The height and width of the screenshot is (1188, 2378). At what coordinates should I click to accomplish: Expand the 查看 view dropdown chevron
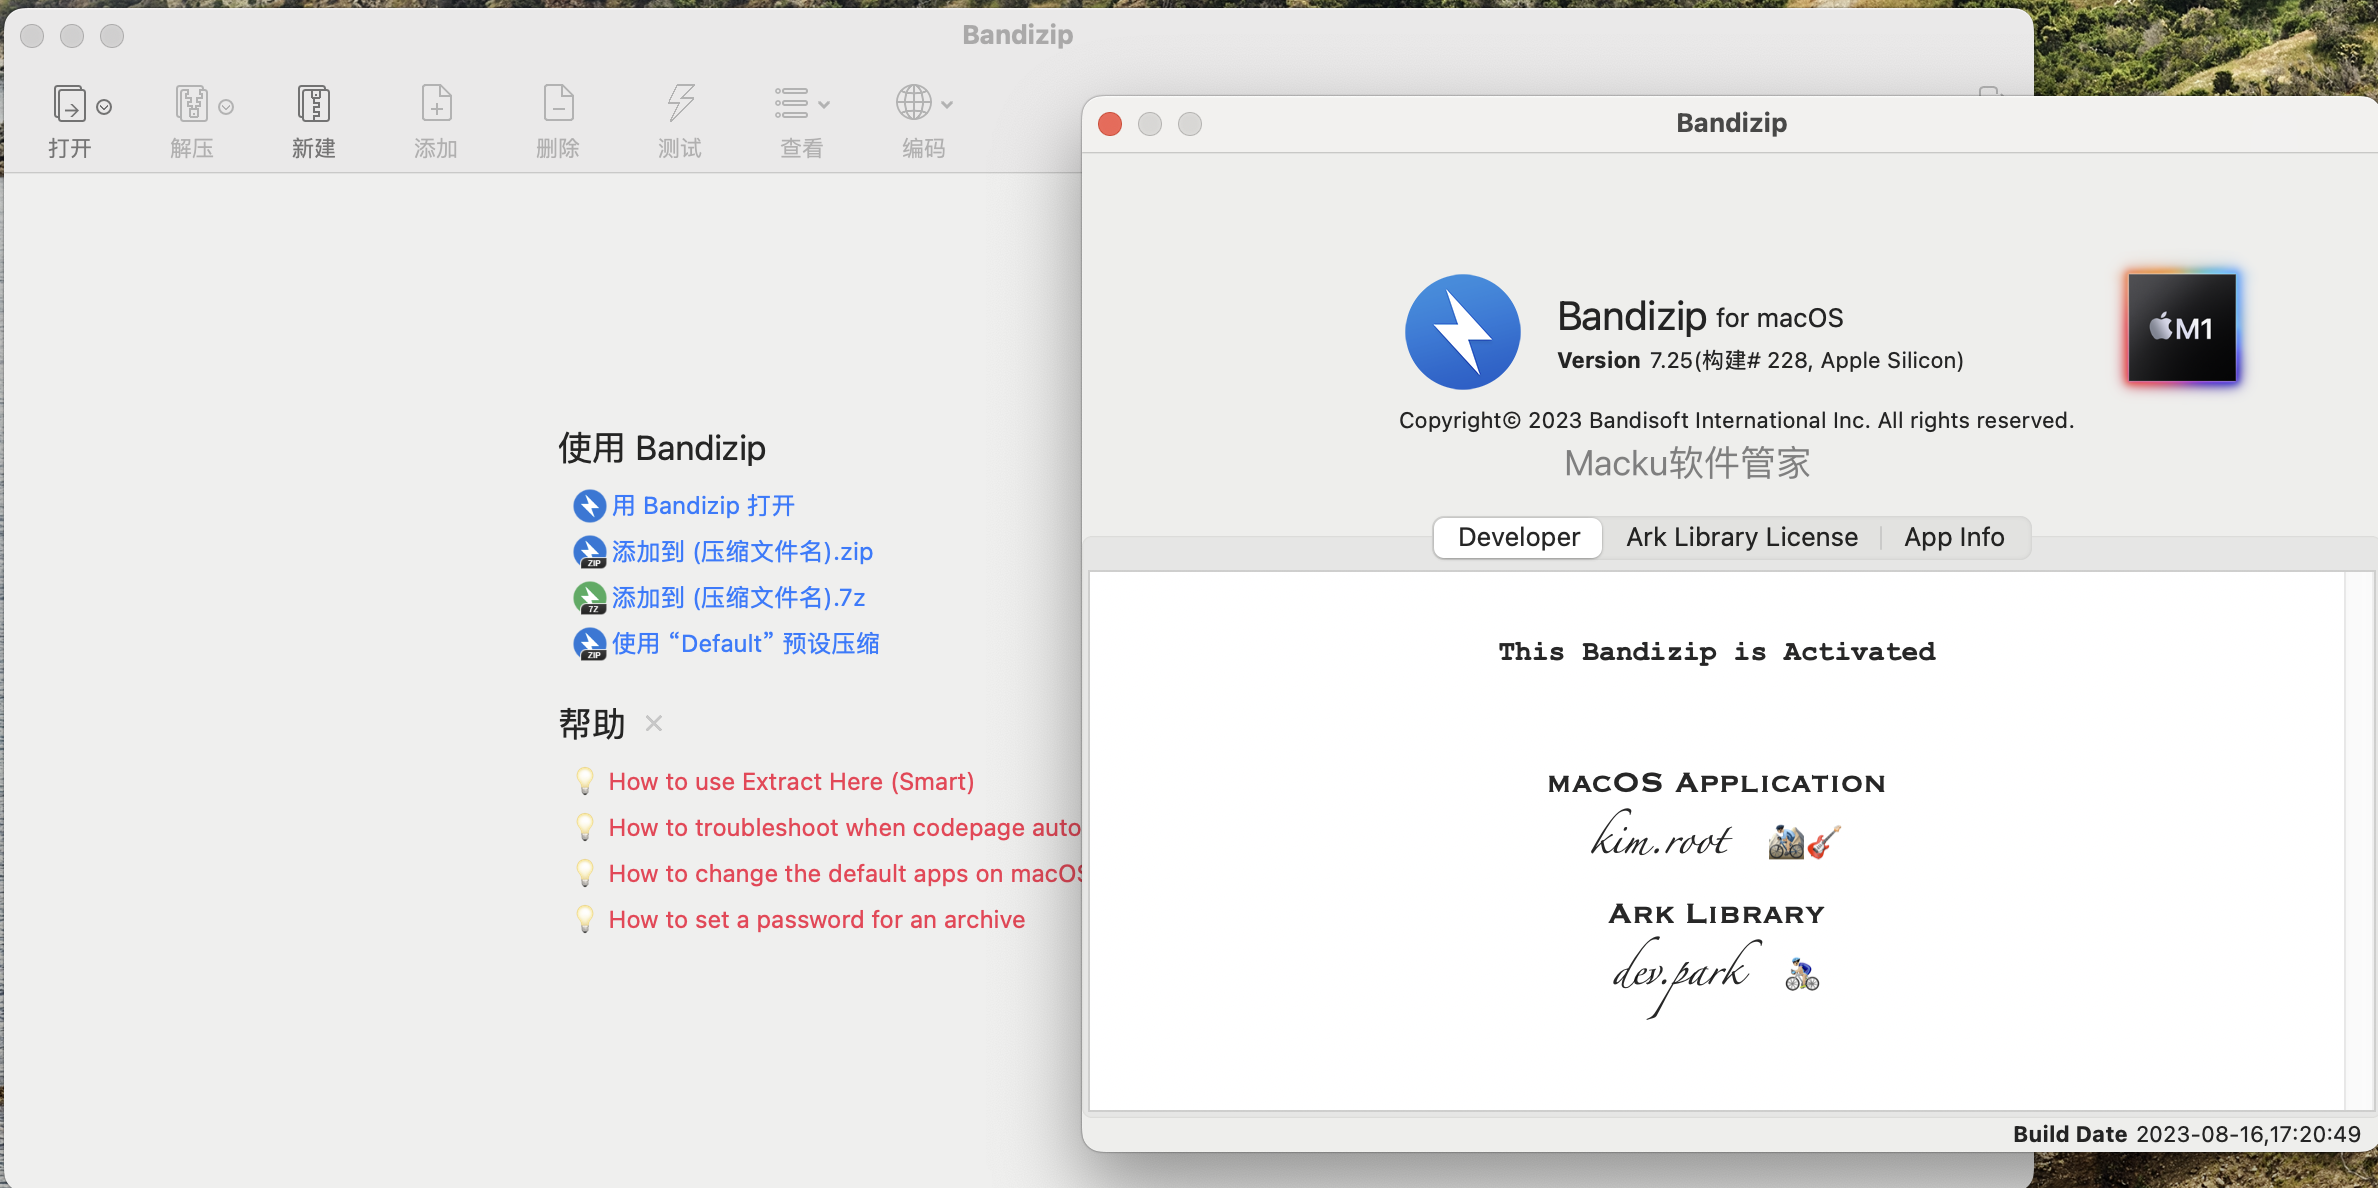pos(824,104)
